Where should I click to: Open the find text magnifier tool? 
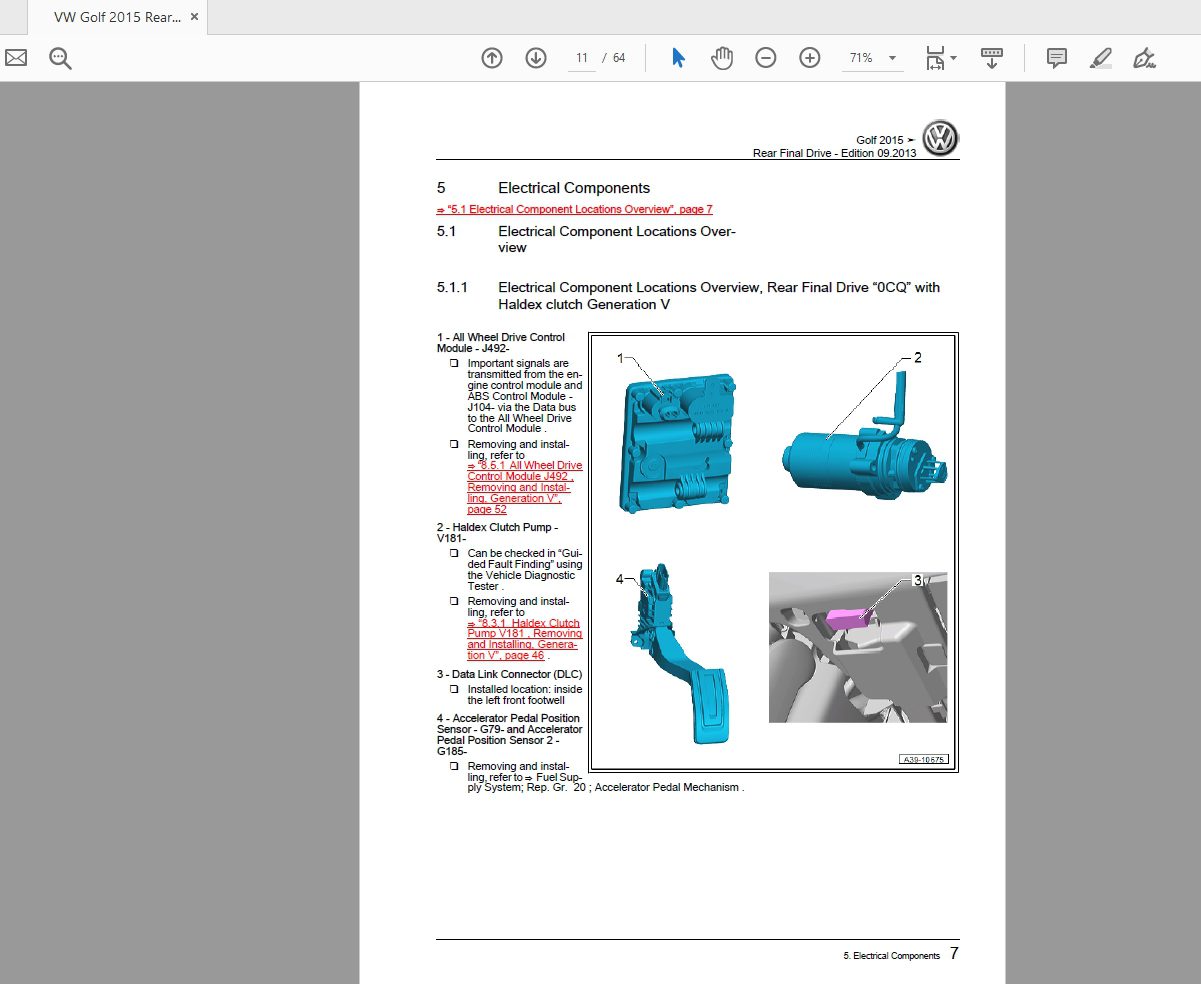point(60,58)
